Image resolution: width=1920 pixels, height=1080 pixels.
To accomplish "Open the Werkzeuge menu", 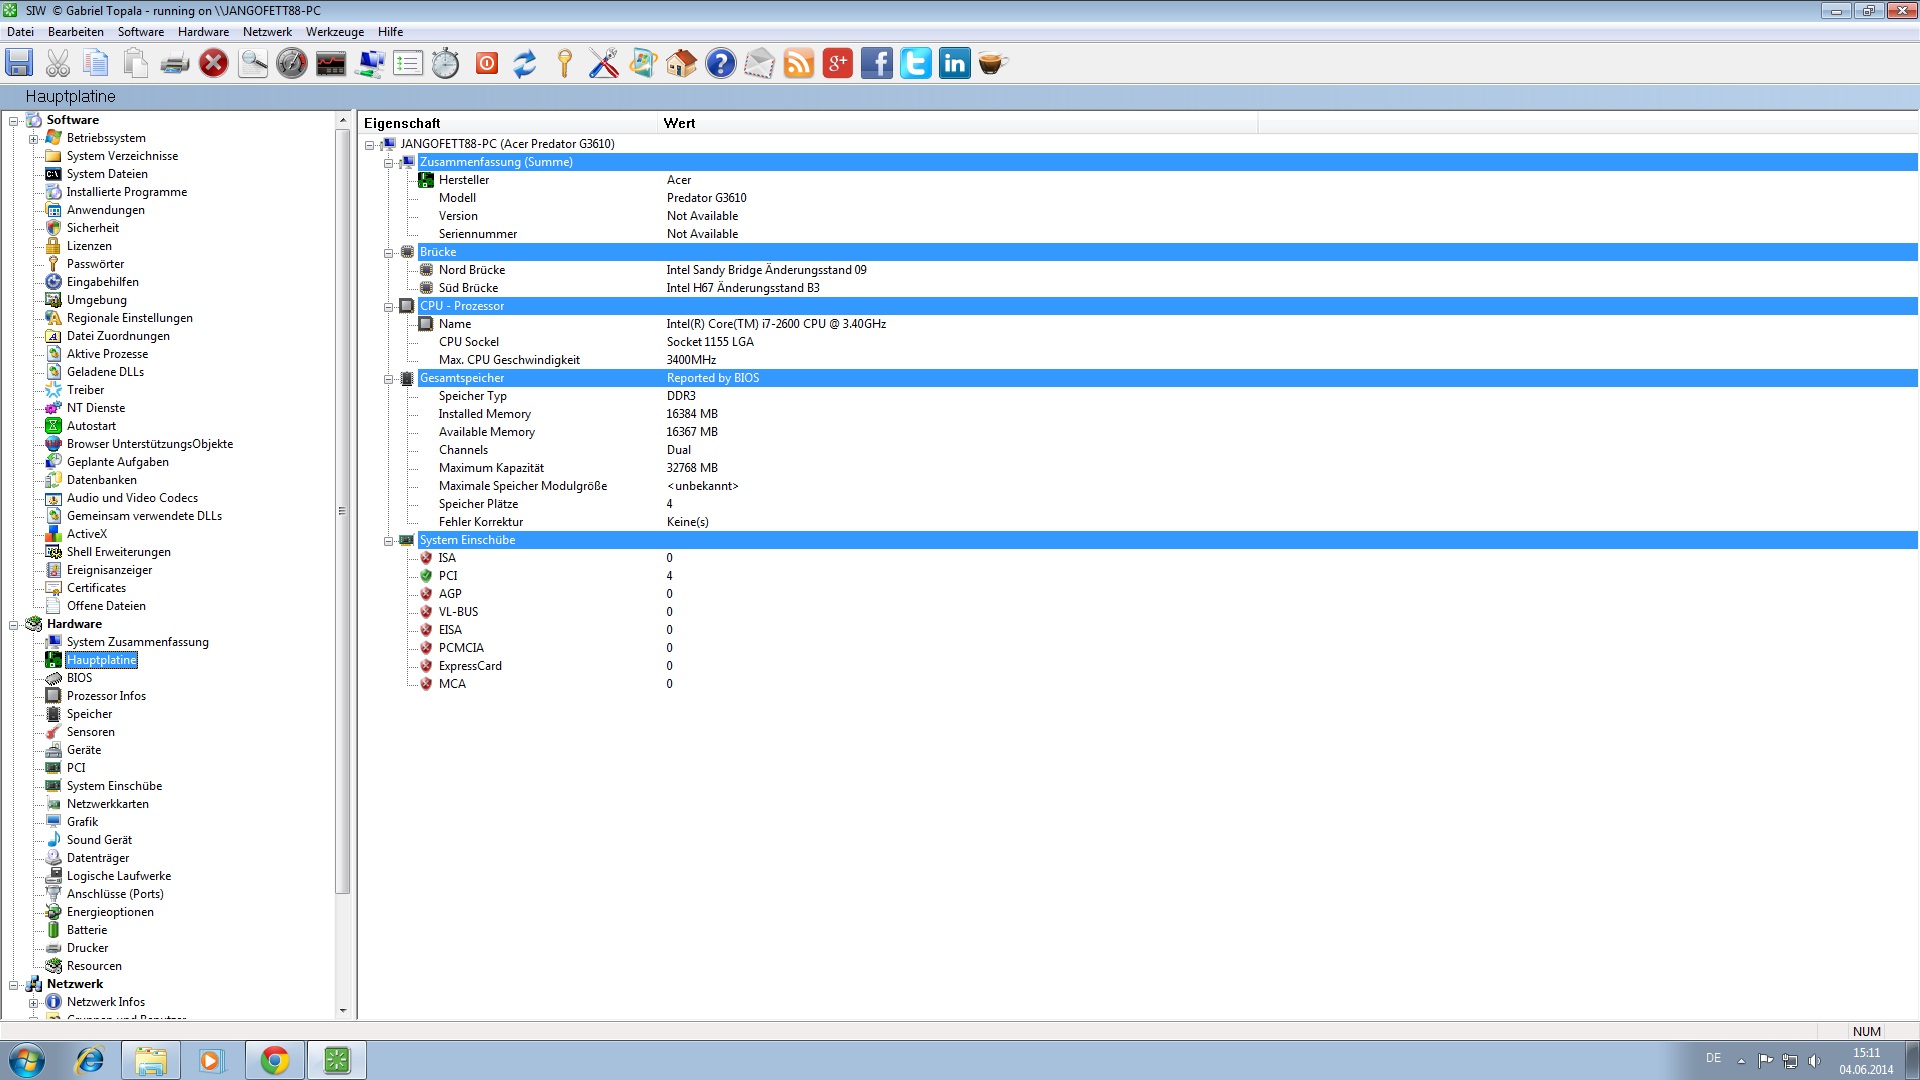I will [334, 32].
